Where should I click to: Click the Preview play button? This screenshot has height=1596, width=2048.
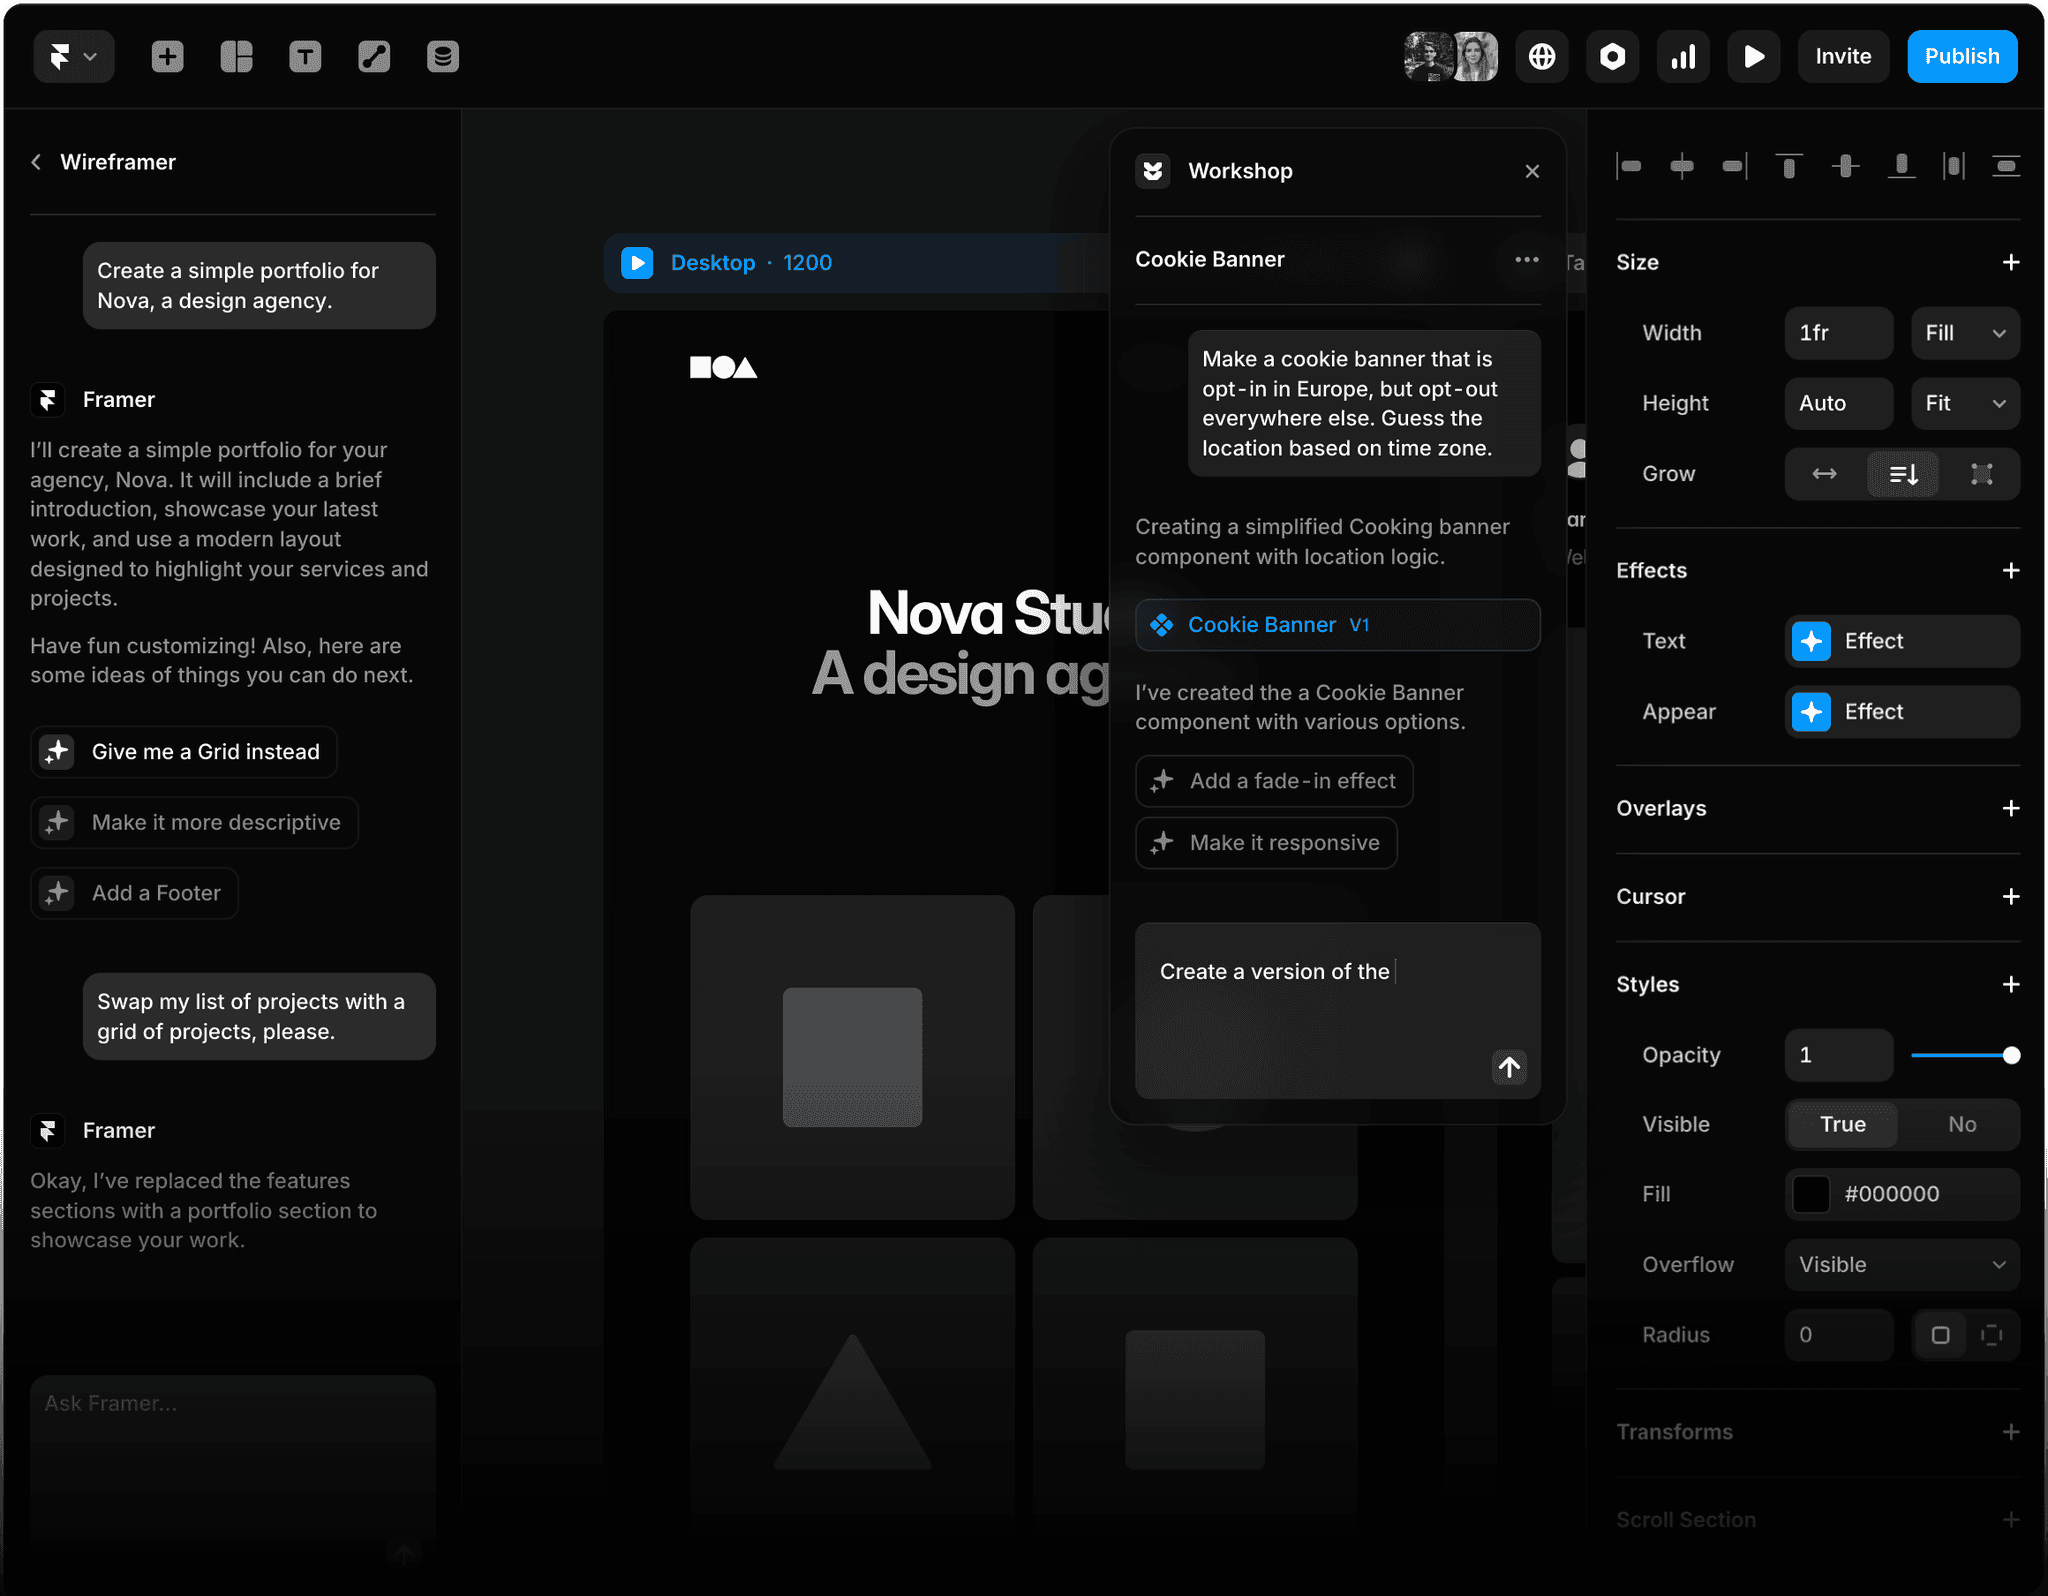pyautogui.click(x=1754, y=56)
